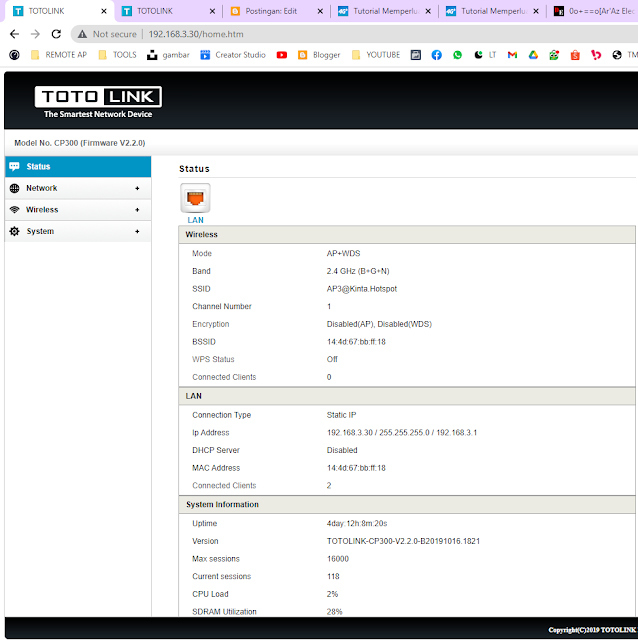
Task: Select Max sessions value 16000
Action: pos(338,559)
